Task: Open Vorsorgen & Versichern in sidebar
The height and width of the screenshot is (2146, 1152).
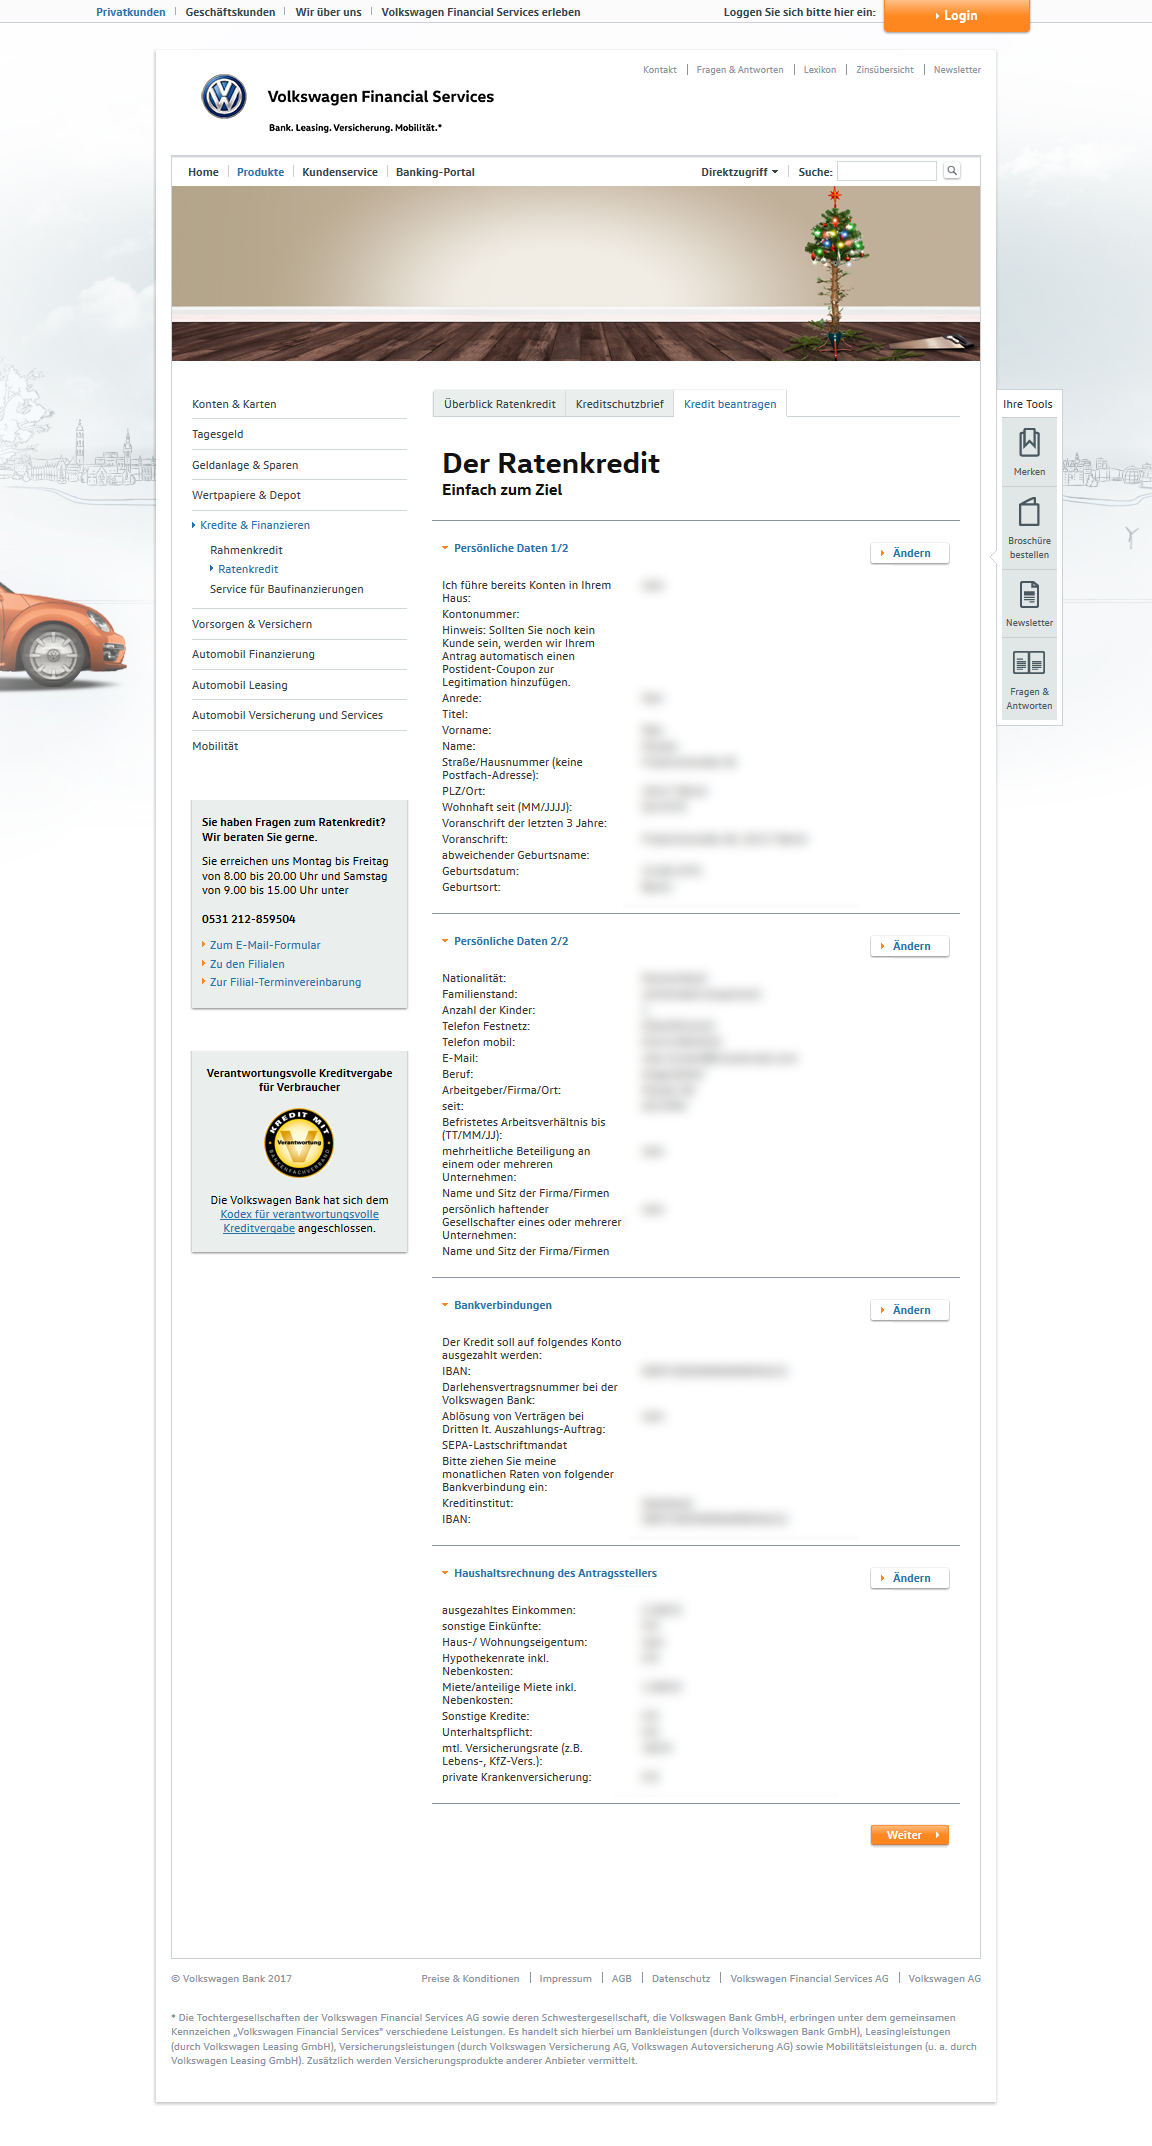Action: coord(252,624)
